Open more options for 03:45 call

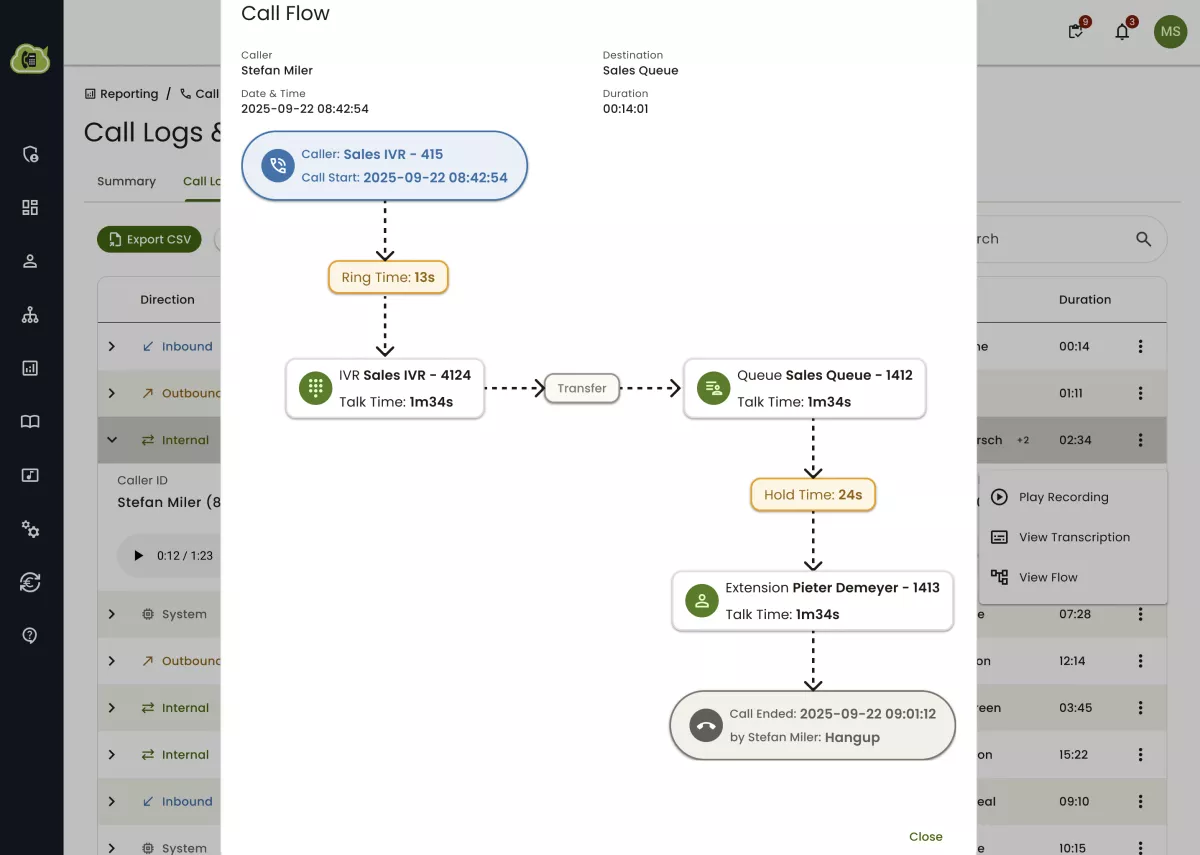(x=1140, y=708)
